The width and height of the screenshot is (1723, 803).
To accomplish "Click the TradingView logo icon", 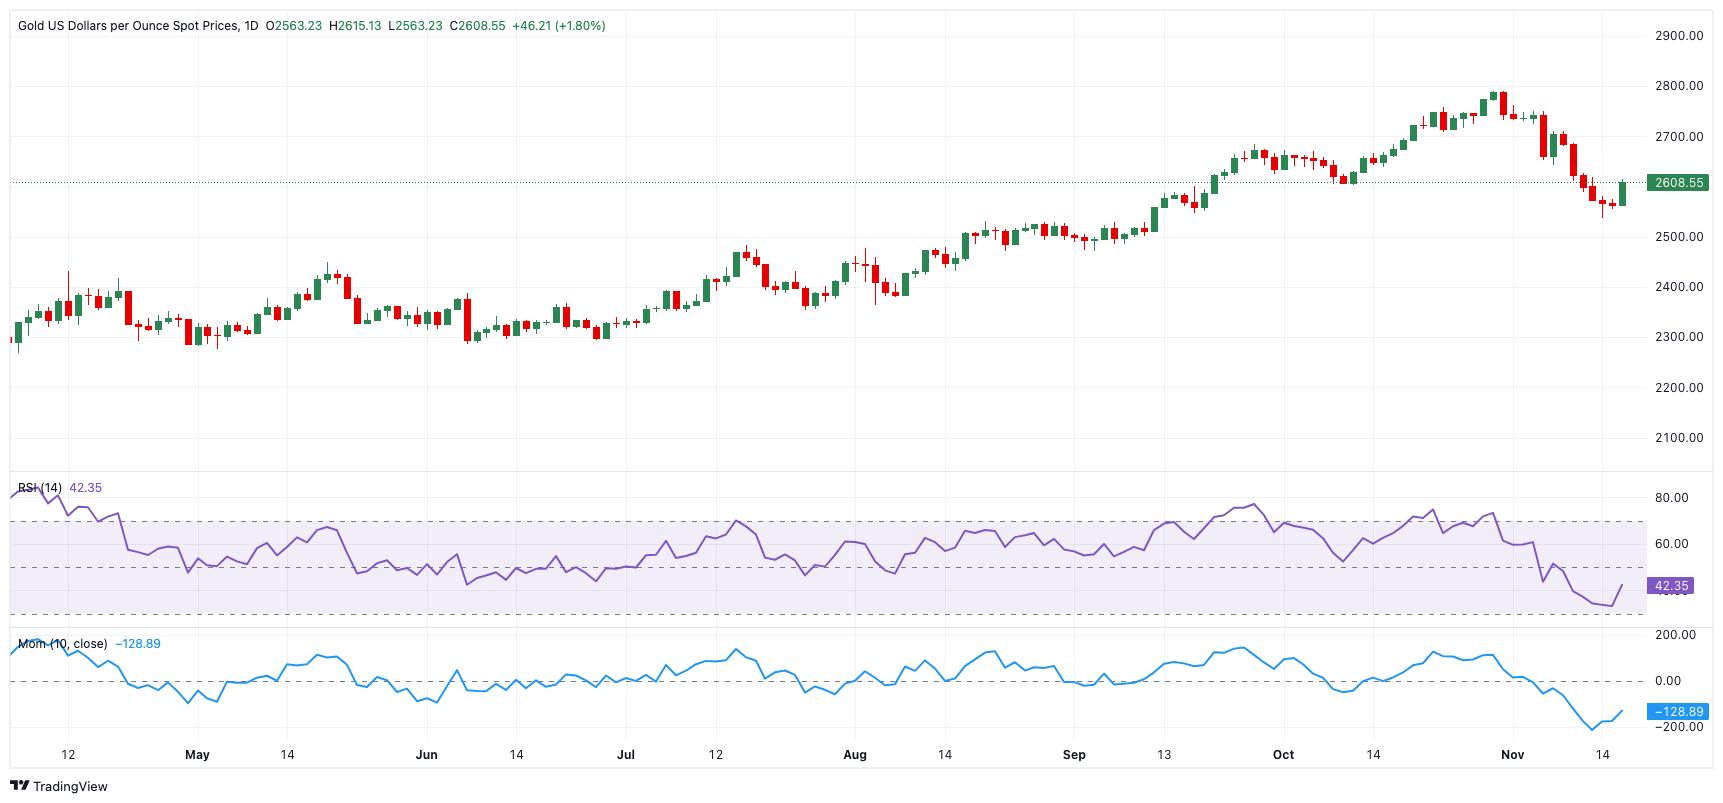I will pos(19,786).
